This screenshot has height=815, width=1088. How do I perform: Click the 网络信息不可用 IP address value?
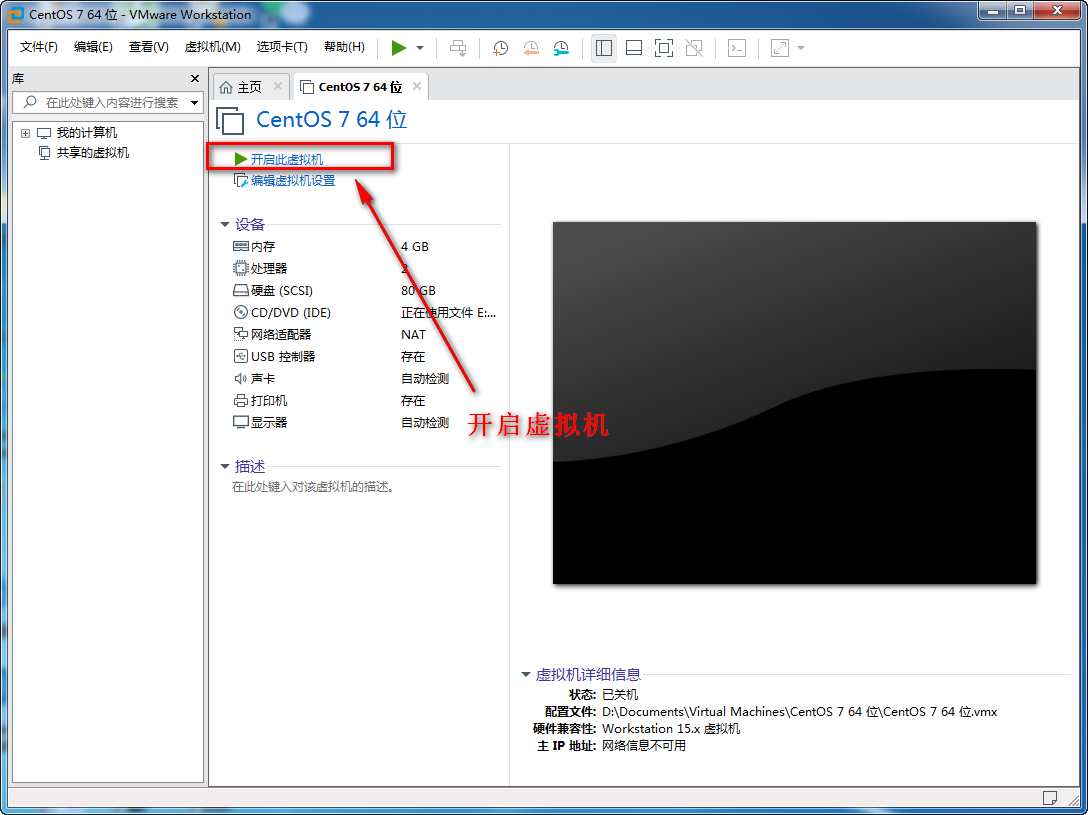pyautogui.click(x=644, y=746)
